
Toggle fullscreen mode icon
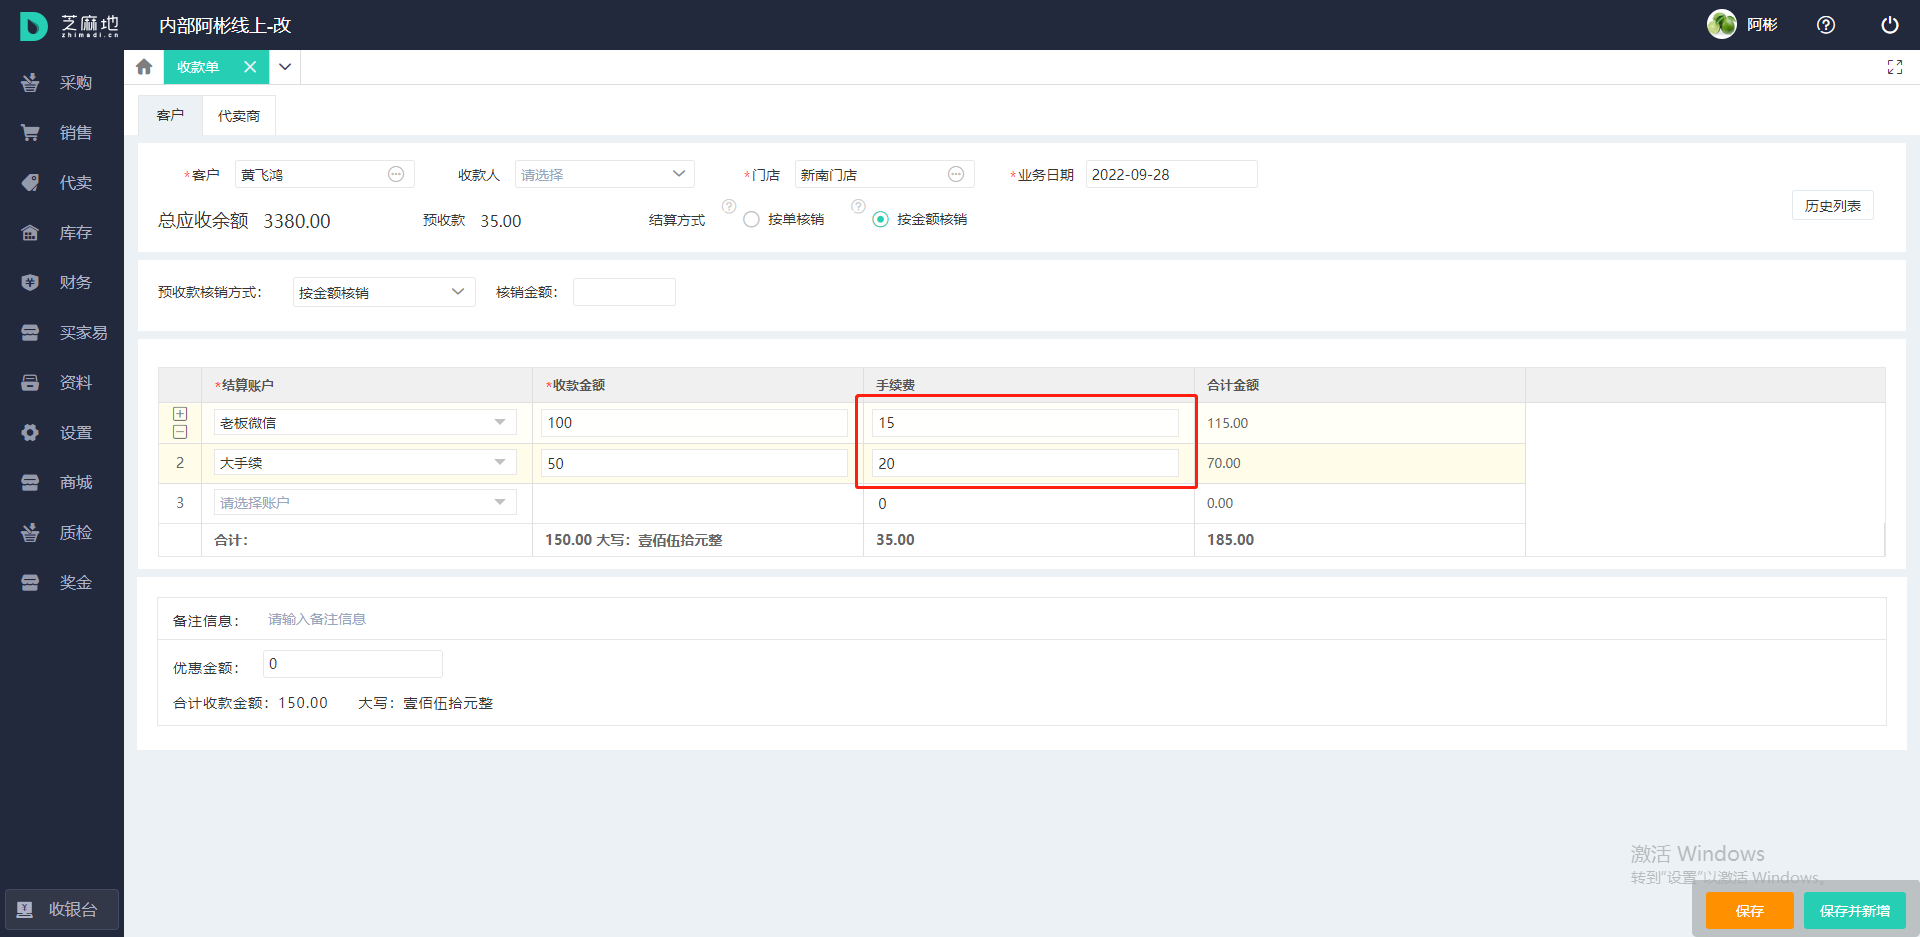point(1894,67)
